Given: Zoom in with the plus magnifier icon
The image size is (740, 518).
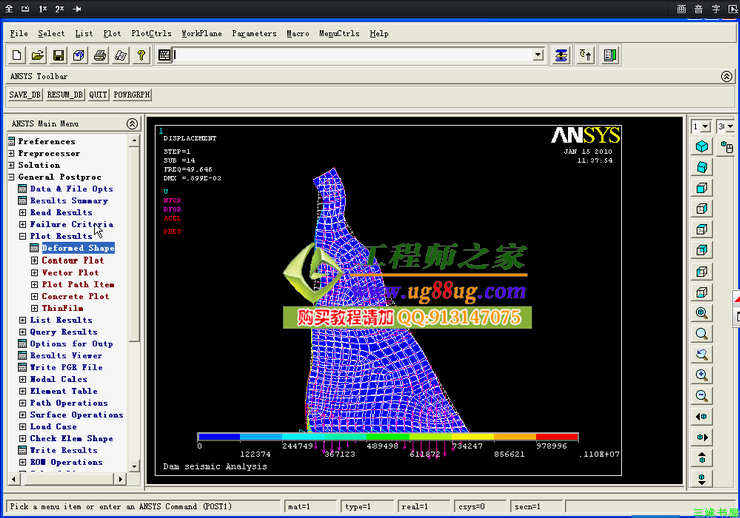Looking at the screenshot, I should click(702, 375).
